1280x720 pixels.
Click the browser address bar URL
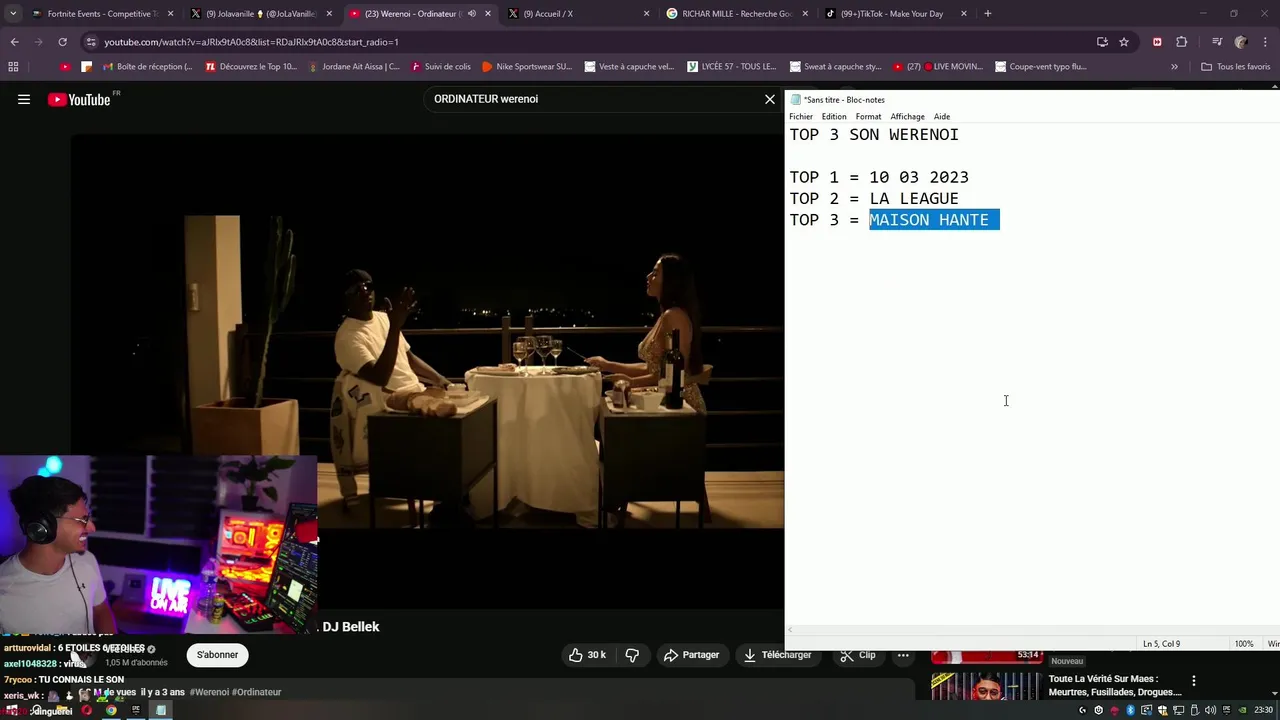251,42
